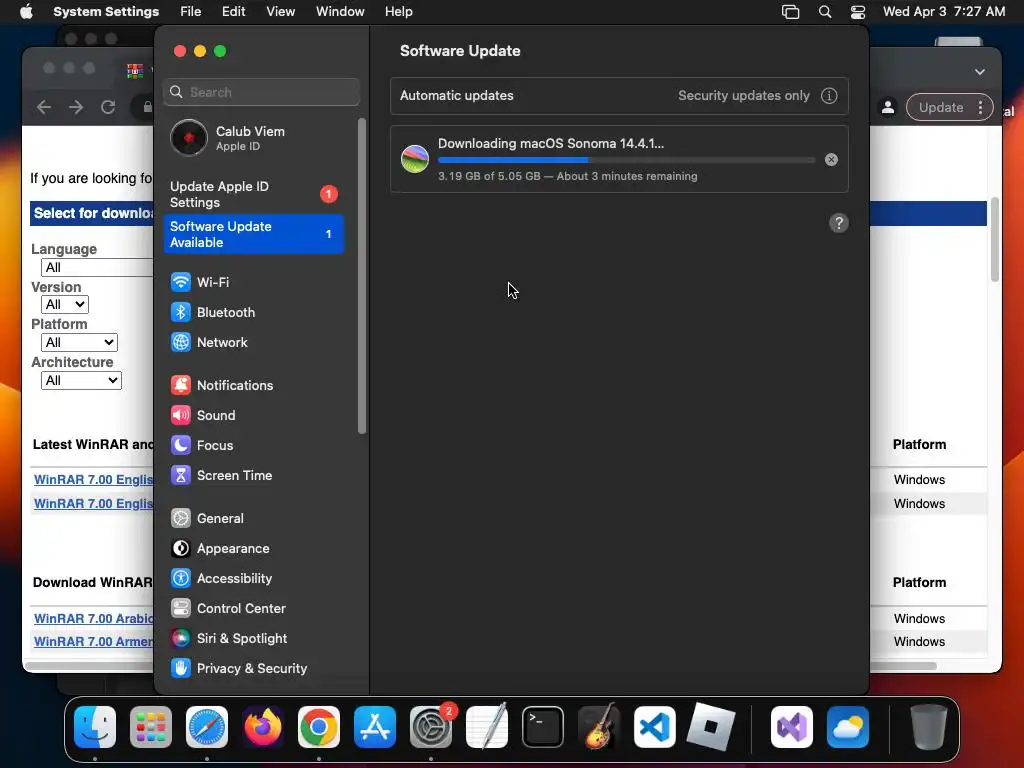The height and width of the screenshot is (768, 1024).
Task: Click the browser tab list chevron
Action: click(x=980, y=72)
